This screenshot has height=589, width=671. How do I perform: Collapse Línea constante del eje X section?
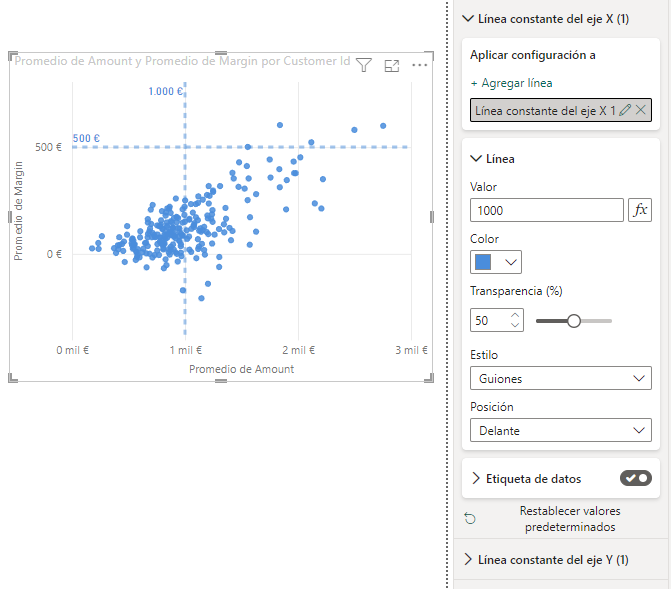pos(468,18)
